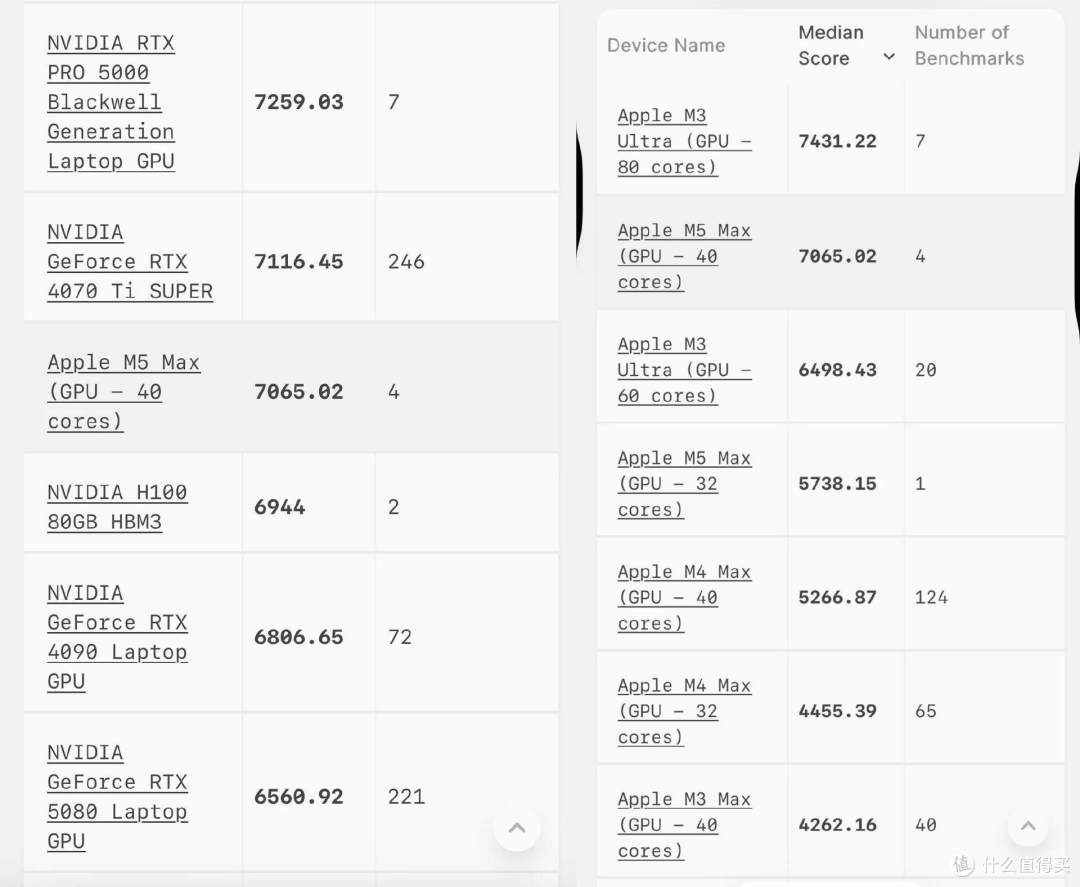Image resolution: width=1080 pixels, height=887 pixels.
Task: Open Apple M3 Ultra 60 cores link
Action: coord(685,370)
